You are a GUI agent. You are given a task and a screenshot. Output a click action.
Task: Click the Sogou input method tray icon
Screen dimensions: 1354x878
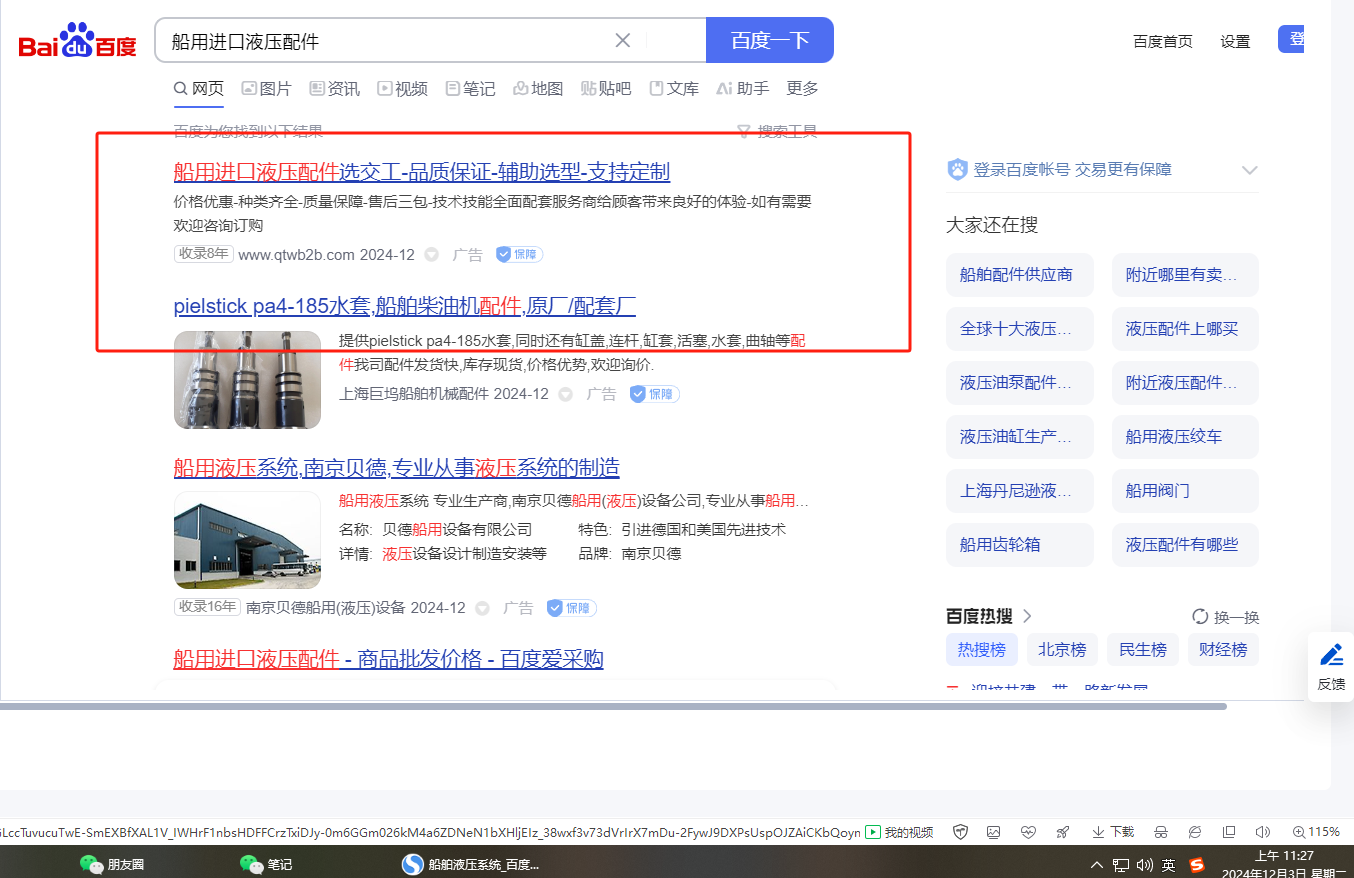coord(1197,865)
